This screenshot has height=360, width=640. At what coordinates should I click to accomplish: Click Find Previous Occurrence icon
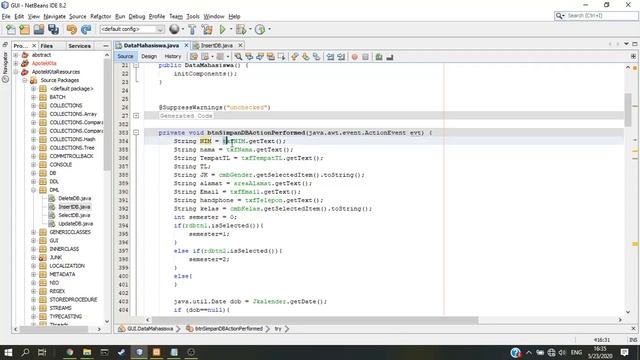click(x=249, y=57)
